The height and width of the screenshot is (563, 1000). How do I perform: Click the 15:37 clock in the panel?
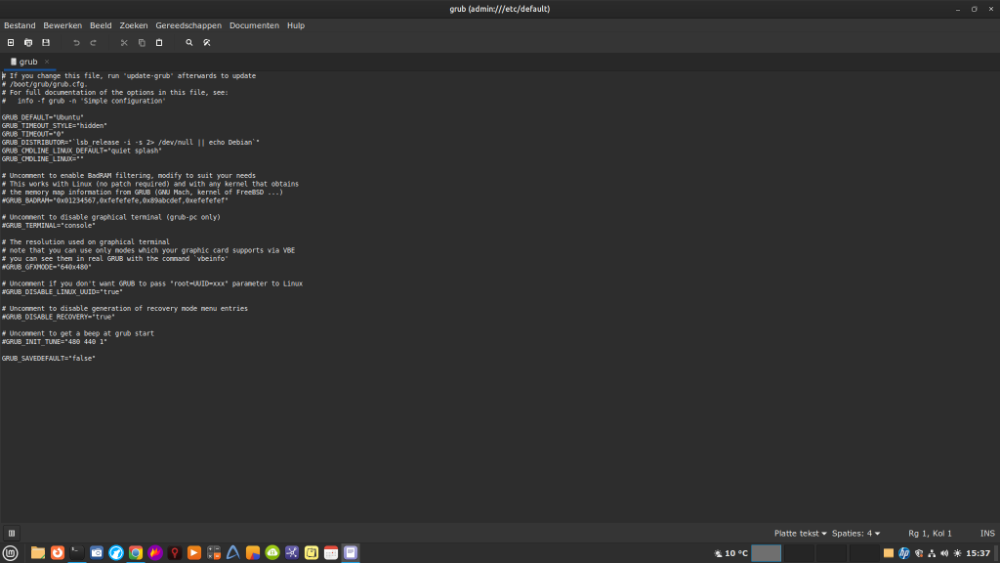978,553
